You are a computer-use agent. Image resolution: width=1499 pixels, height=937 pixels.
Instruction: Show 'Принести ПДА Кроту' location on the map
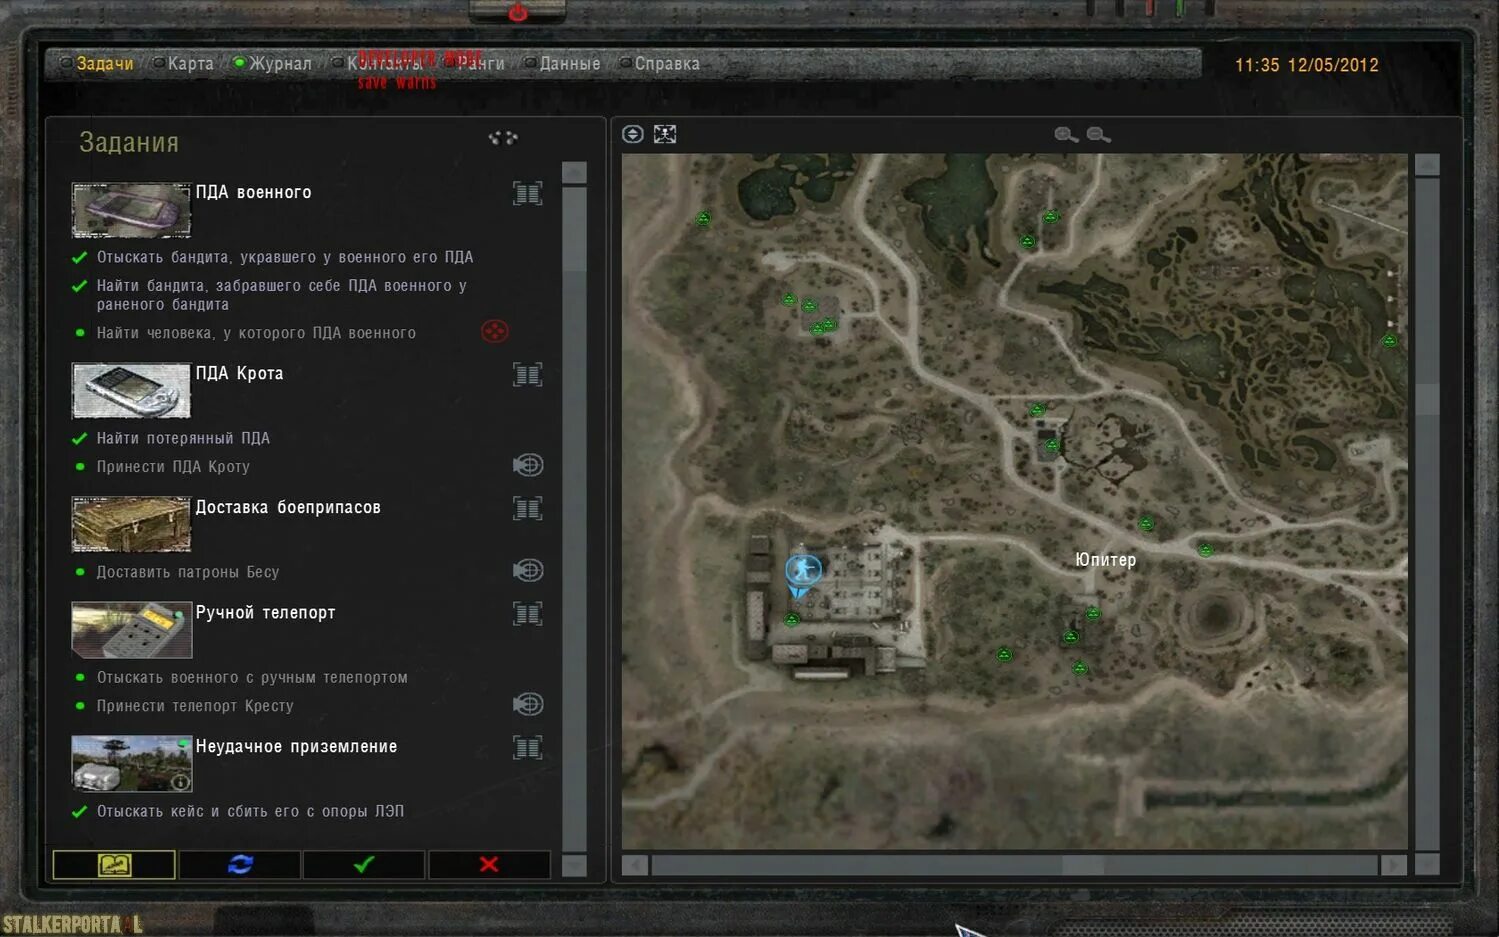point(528,465)
